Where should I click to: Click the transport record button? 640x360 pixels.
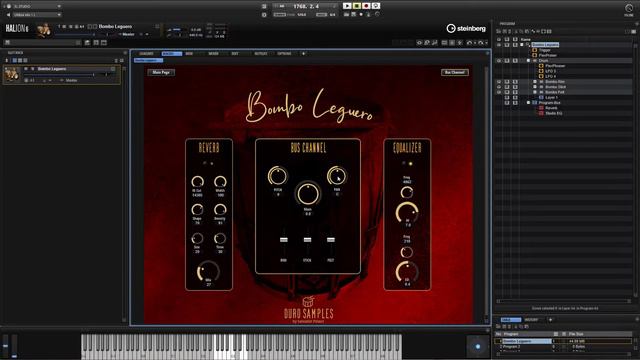click(366, 6)
